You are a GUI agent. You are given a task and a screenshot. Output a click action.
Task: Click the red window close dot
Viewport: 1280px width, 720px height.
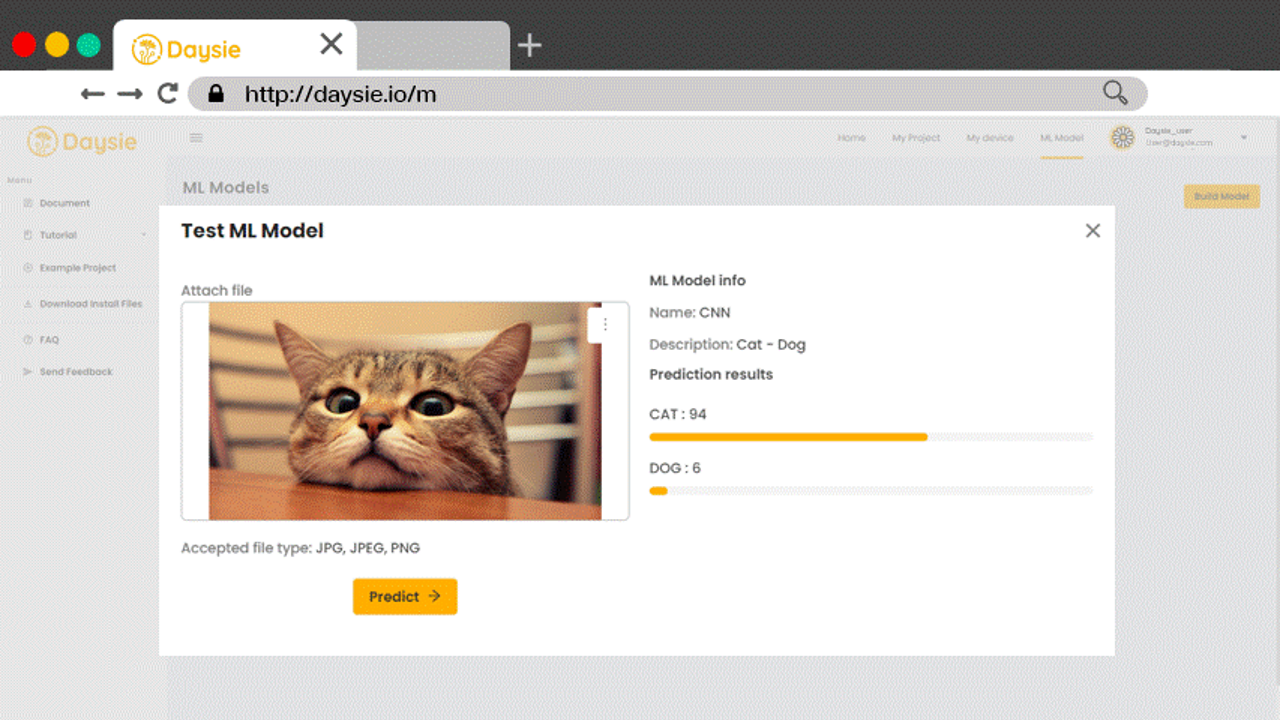(25, 45)
